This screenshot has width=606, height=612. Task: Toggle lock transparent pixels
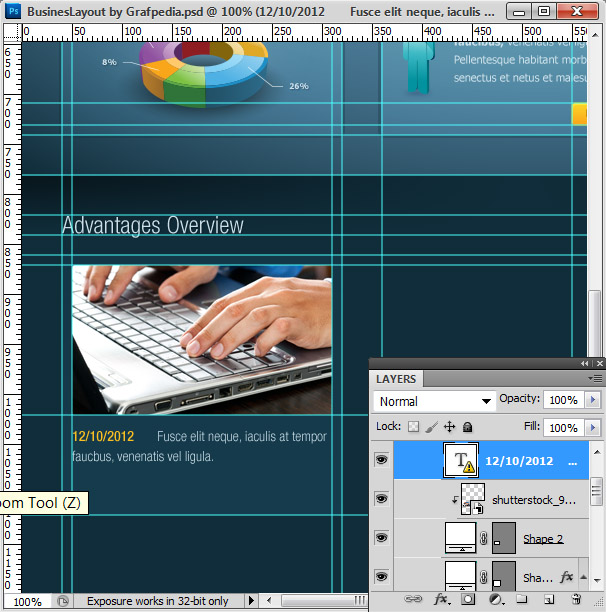pyautogui.click(x=413, y=427)
